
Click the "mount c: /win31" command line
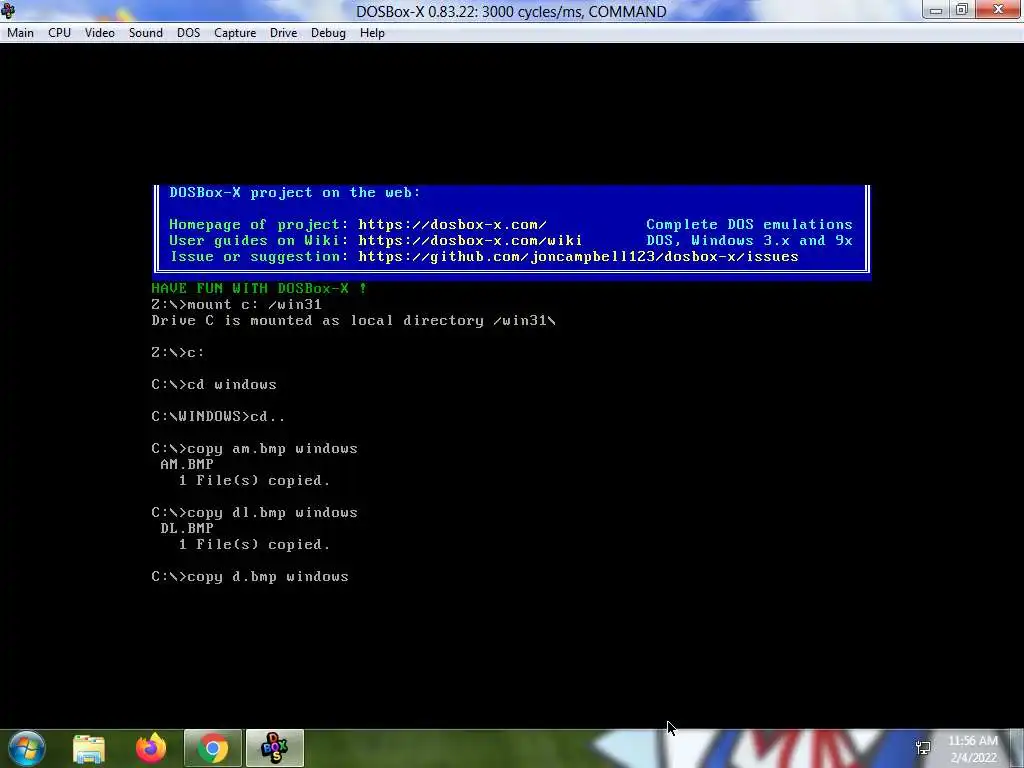tap(236, 304)
